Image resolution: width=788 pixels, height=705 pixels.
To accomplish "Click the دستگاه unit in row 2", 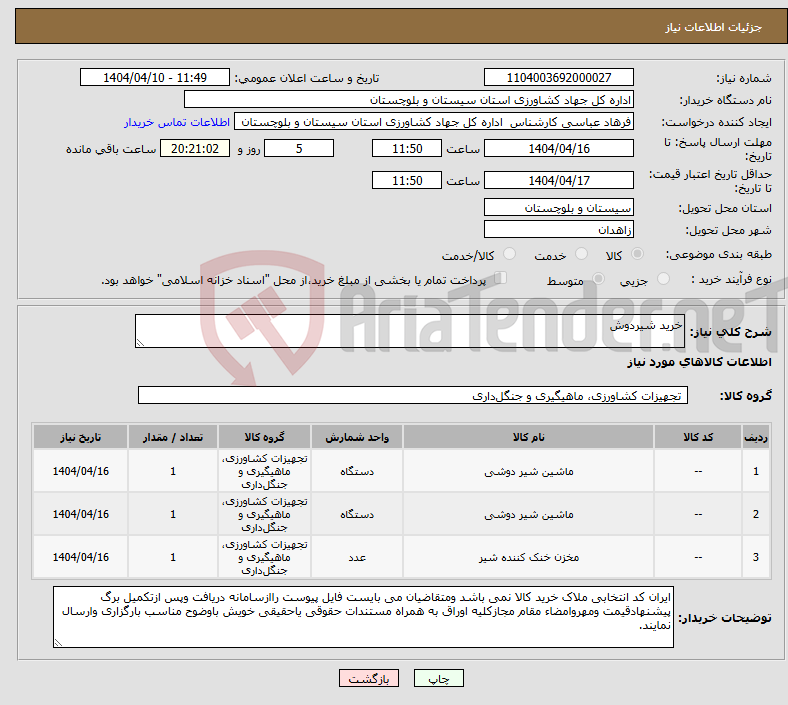I will click(x=357, y=515).
